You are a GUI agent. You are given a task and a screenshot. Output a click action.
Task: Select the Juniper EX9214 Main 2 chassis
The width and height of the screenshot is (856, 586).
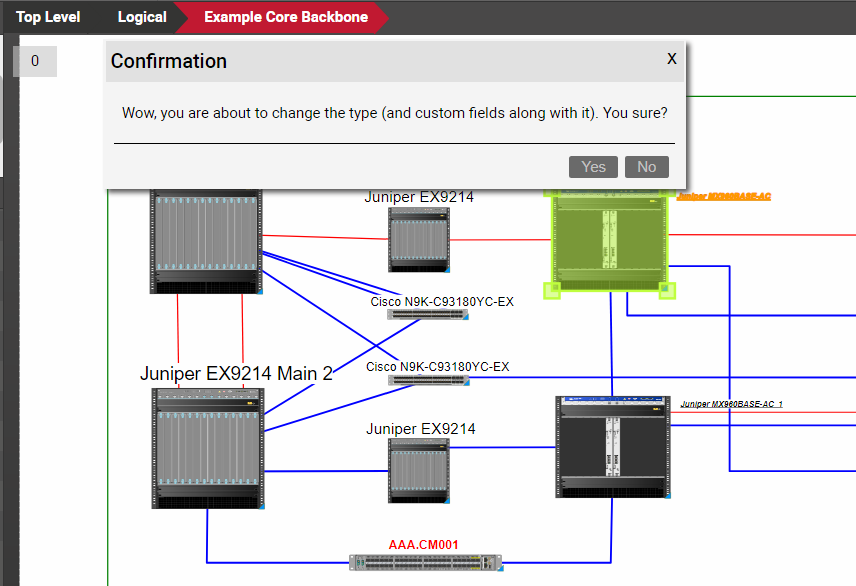[208, 448]
